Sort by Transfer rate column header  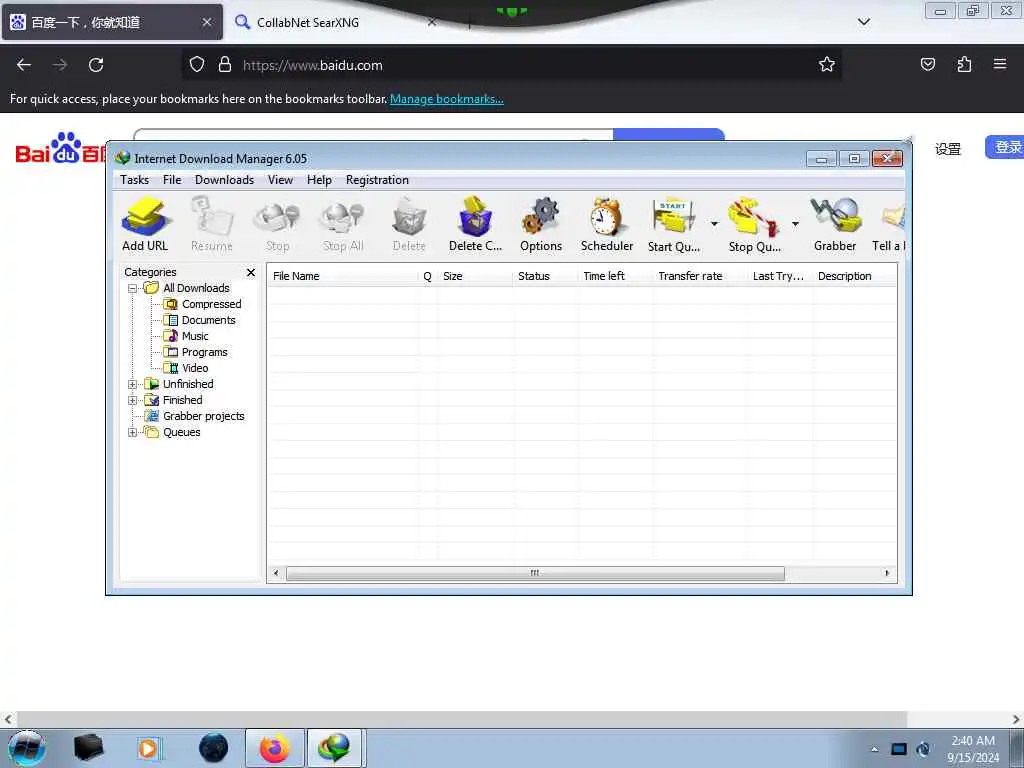click(x=700, y=276)
